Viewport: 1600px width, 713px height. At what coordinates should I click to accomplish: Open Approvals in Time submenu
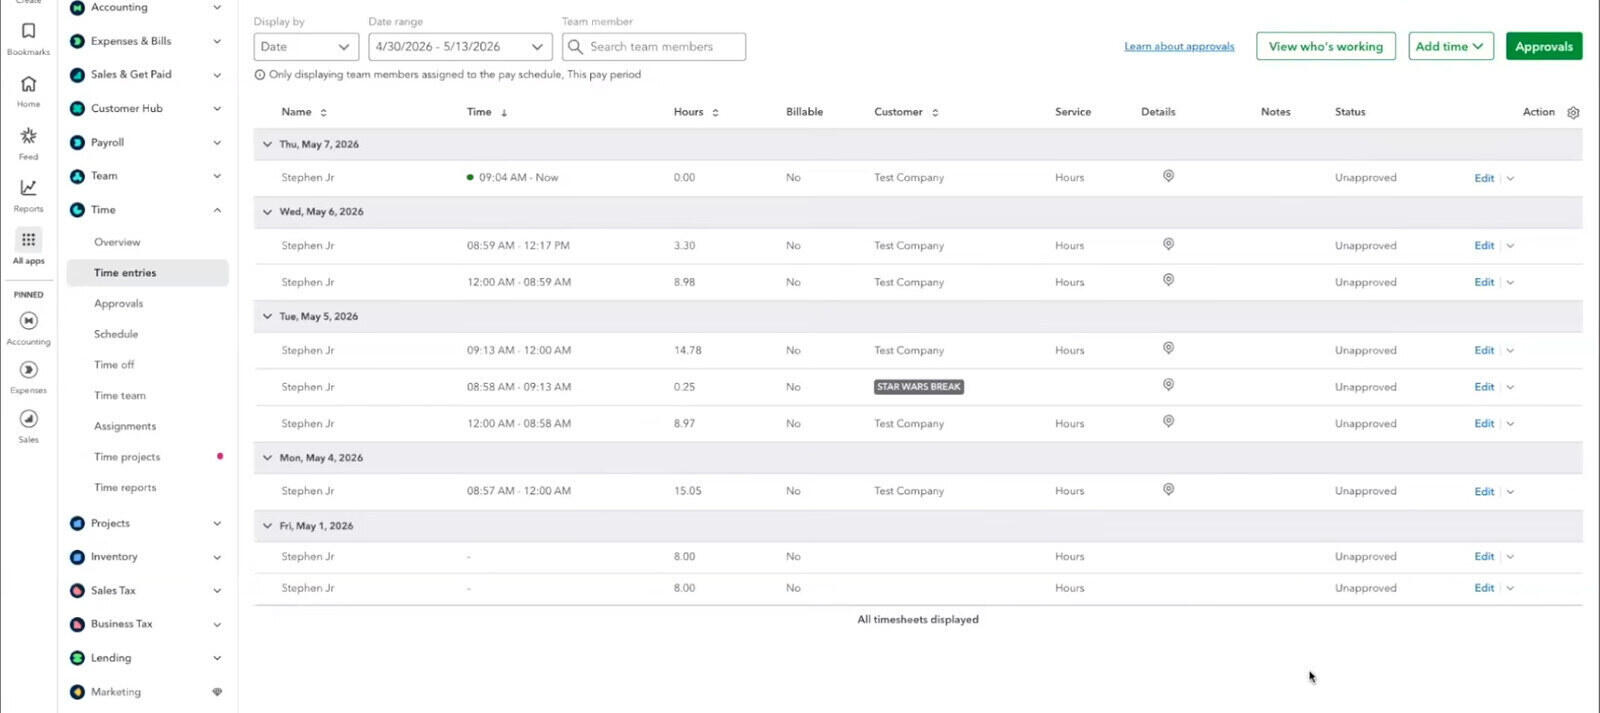pos(119,304)
